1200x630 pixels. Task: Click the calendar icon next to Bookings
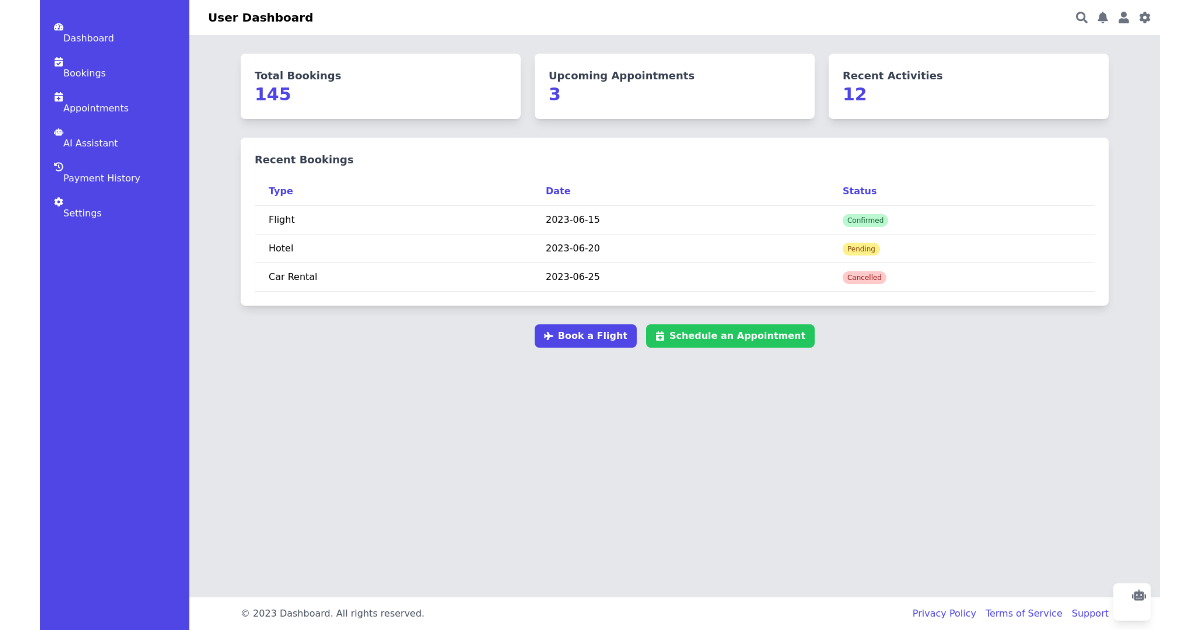[x=58, y=62]
